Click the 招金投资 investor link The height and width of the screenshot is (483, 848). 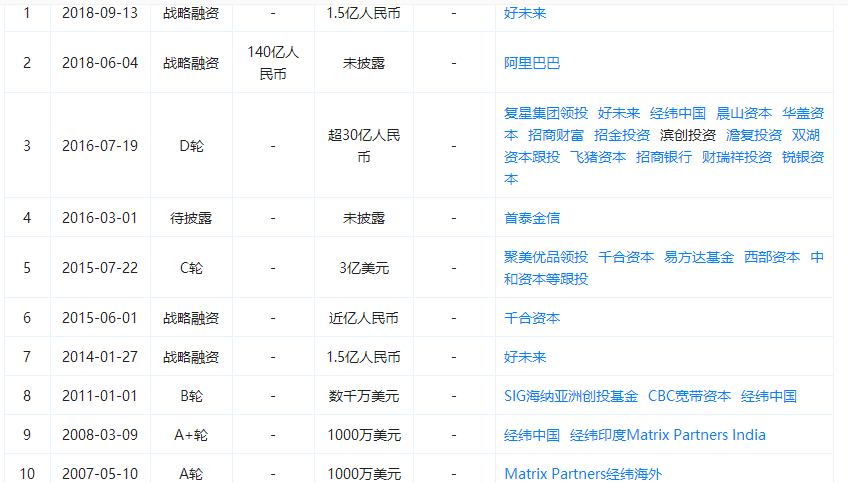coord(621,135)
